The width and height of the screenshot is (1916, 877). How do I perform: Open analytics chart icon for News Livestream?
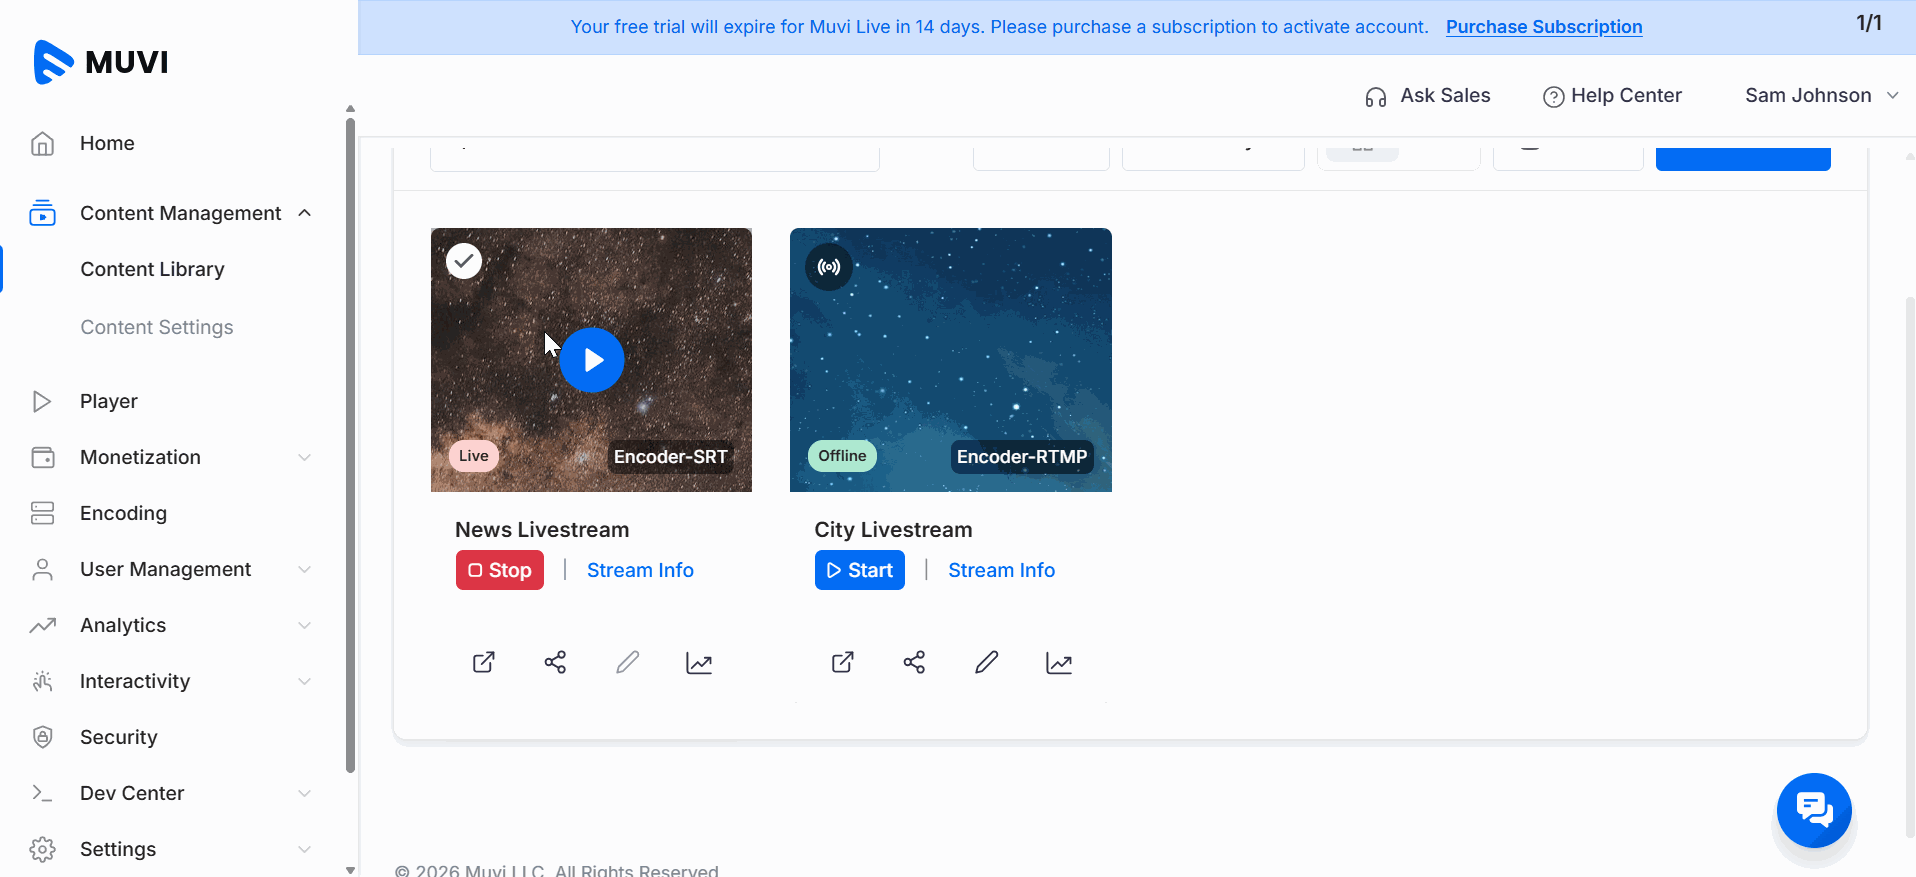[x=699, y=663]
